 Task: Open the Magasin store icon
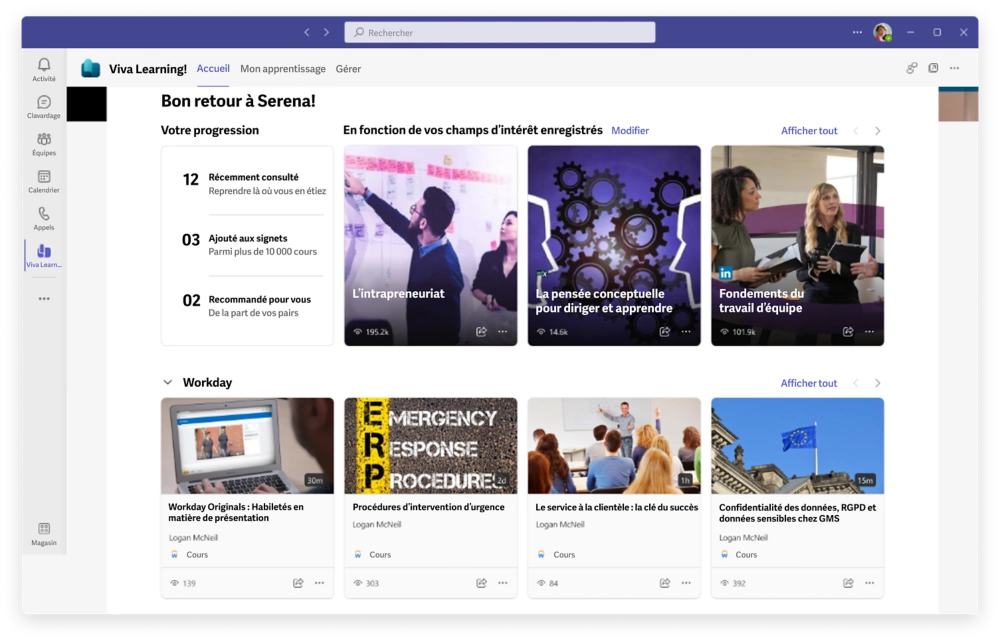pyautogui.click(x=43, y=532)
